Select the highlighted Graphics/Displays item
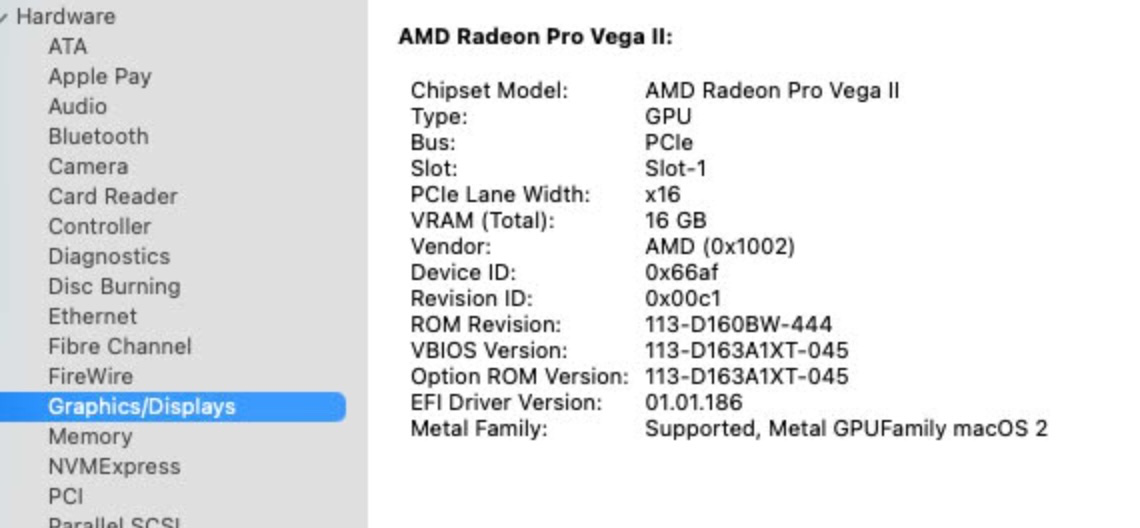The height and width of the screenshot is (528, 1140). [141, 407]
